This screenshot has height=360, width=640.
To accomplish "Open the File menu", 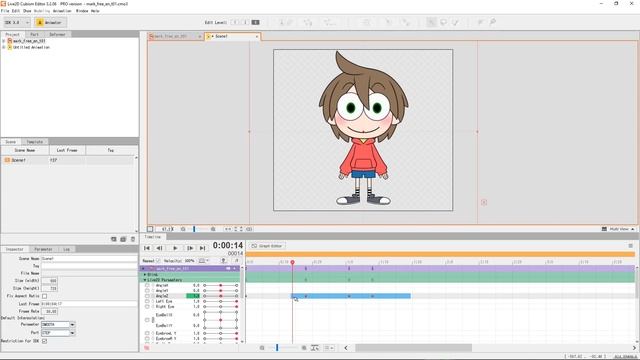I will 5,11.
